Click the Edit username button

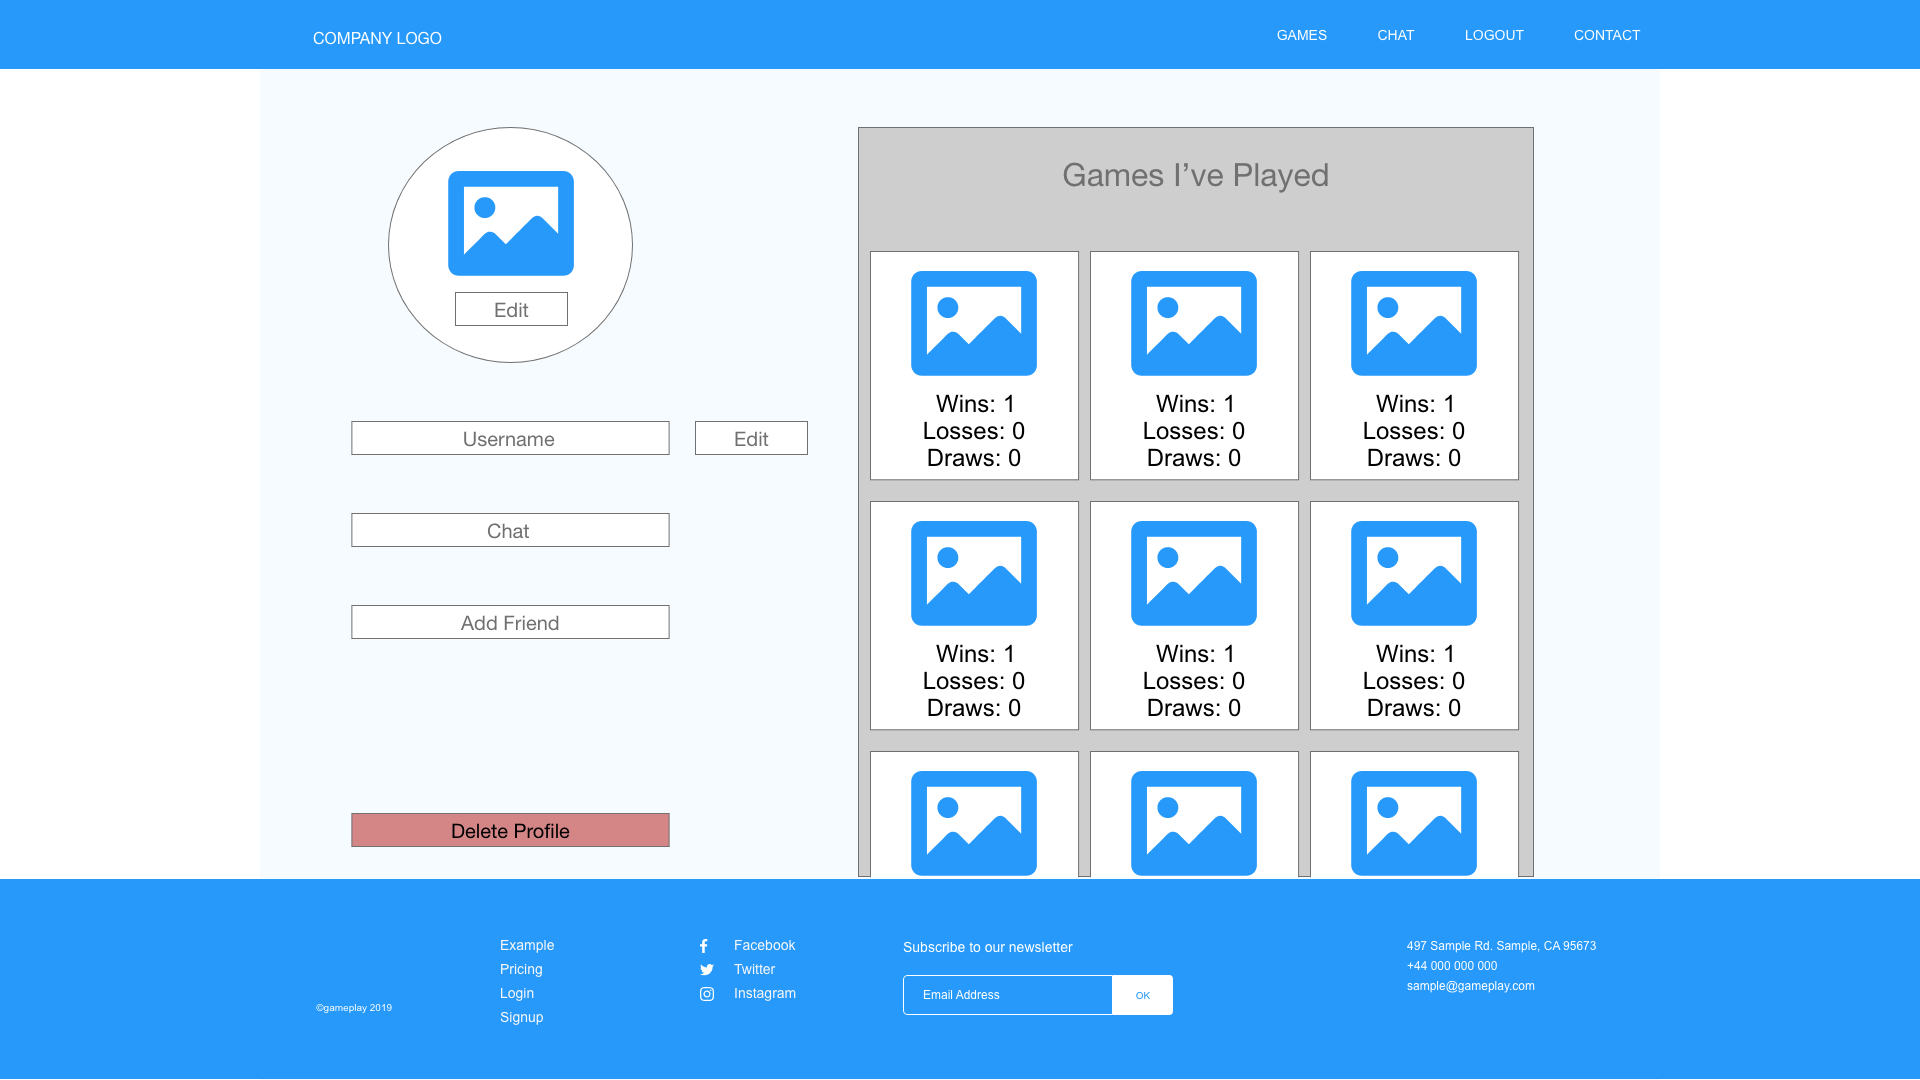(750, 438)
